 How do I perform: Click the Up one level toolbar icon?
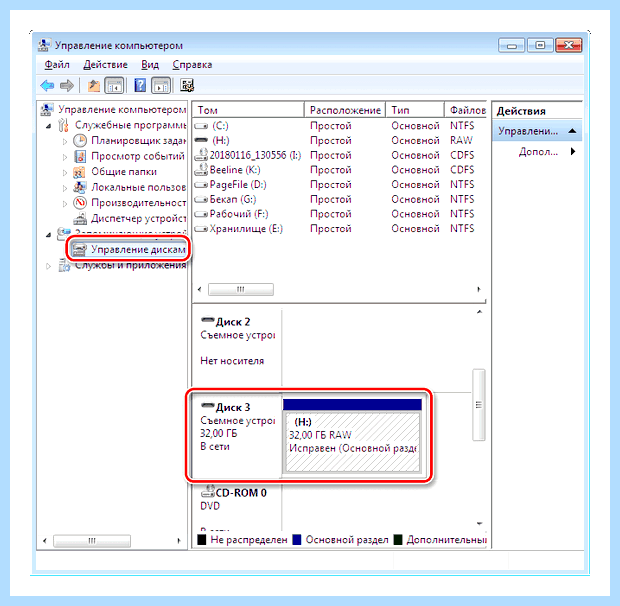[x=94, y=85]
